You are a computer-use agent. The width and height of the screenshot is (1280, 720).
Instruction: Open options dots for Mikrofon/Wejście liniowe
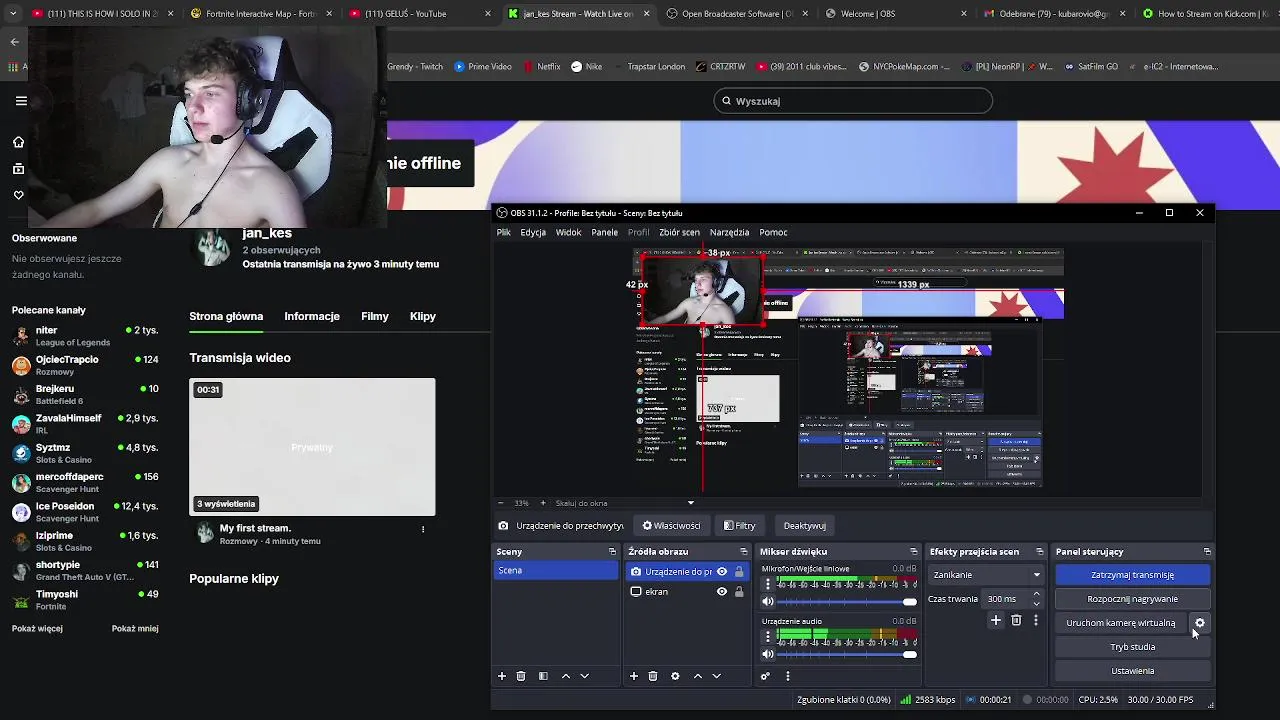point(768,583)
